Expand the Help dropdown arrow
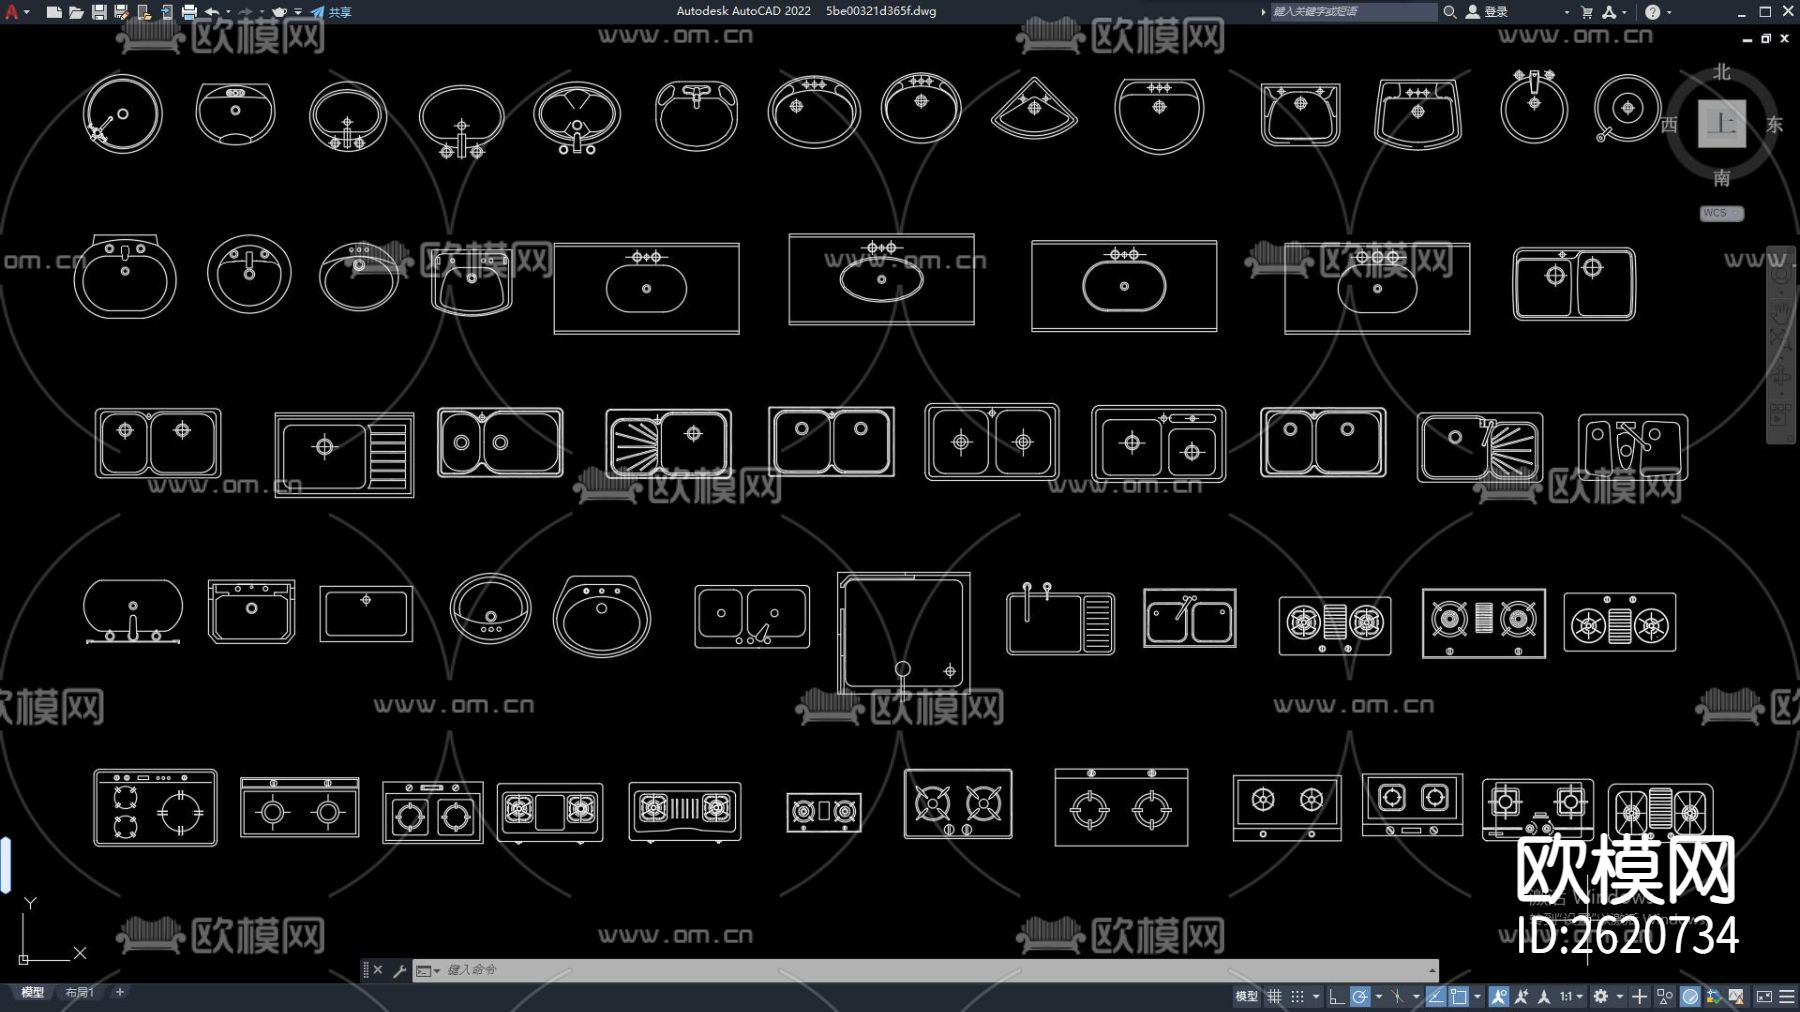Viewport: 1800px width, 1012px height. [x=1669, y=12]
